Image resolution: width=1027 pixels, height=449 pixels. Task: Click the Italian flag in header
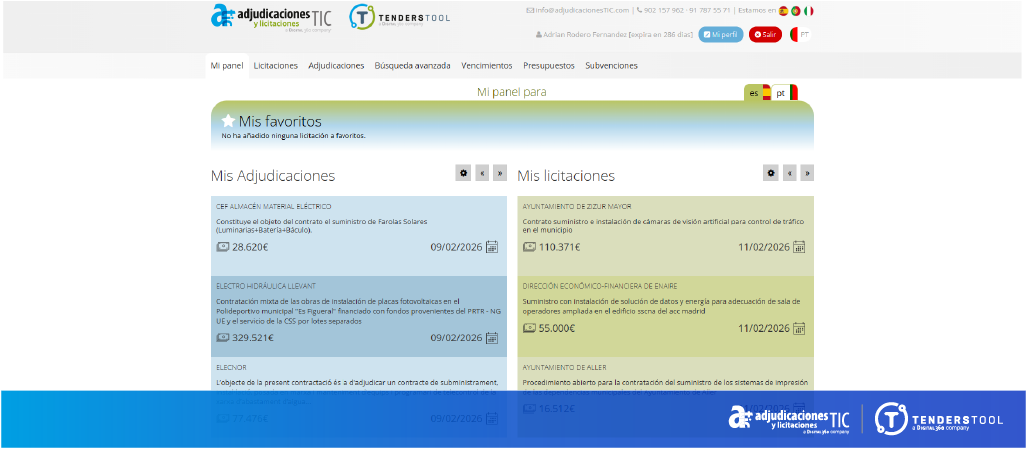[808, 10]
